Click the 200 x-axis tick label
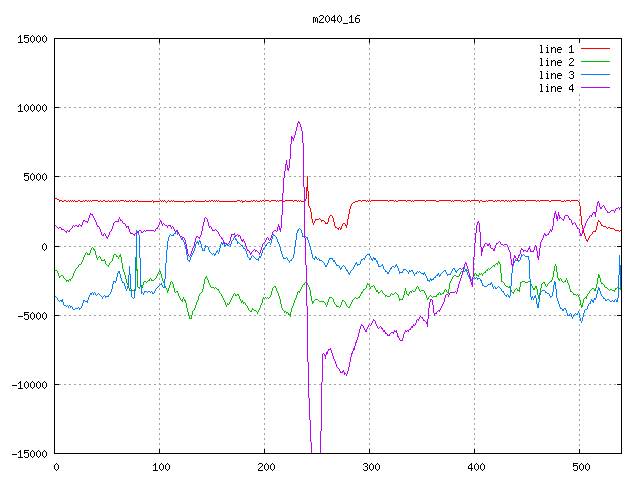 [265, 467]
